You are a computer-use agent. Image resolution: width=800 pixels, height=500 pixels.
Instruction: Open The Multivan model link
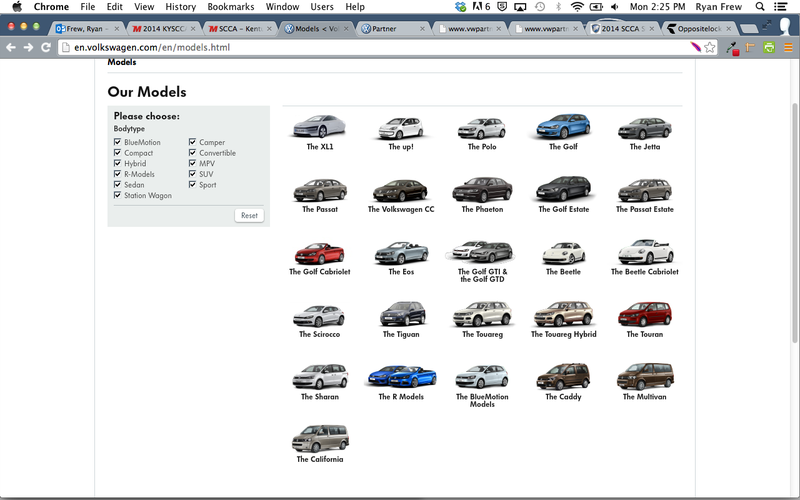pyautogui.click(x=644, y=396)
